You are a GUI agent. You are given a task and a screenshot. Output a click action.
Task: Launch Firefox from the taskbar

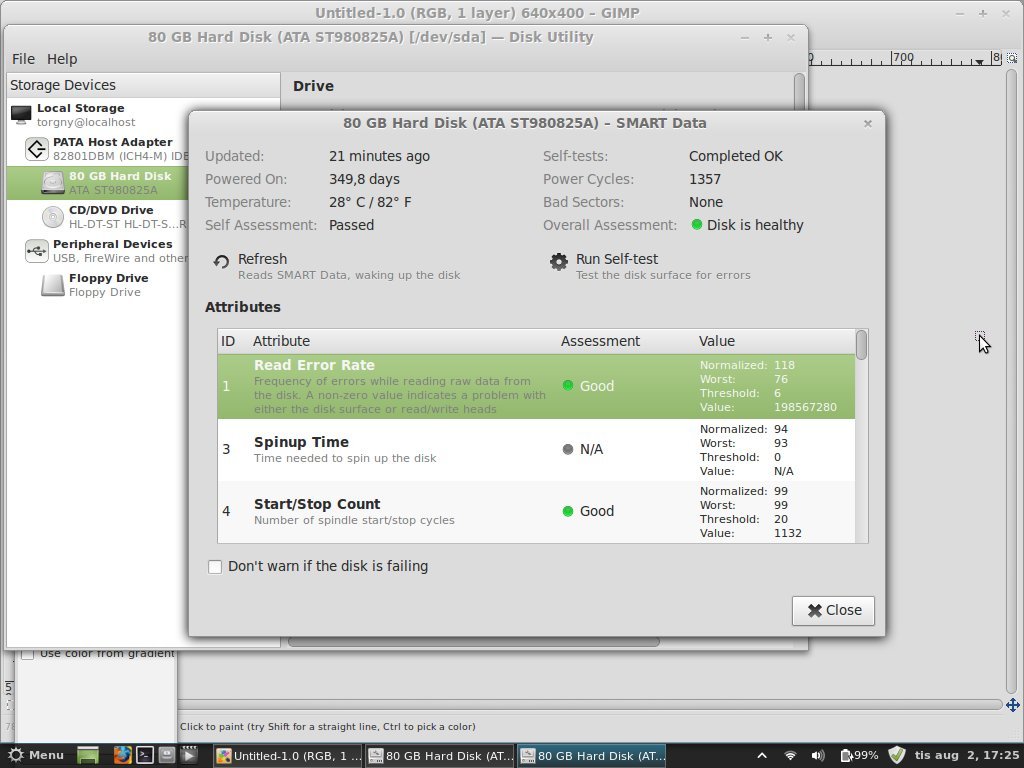click(x=122, y=756)
